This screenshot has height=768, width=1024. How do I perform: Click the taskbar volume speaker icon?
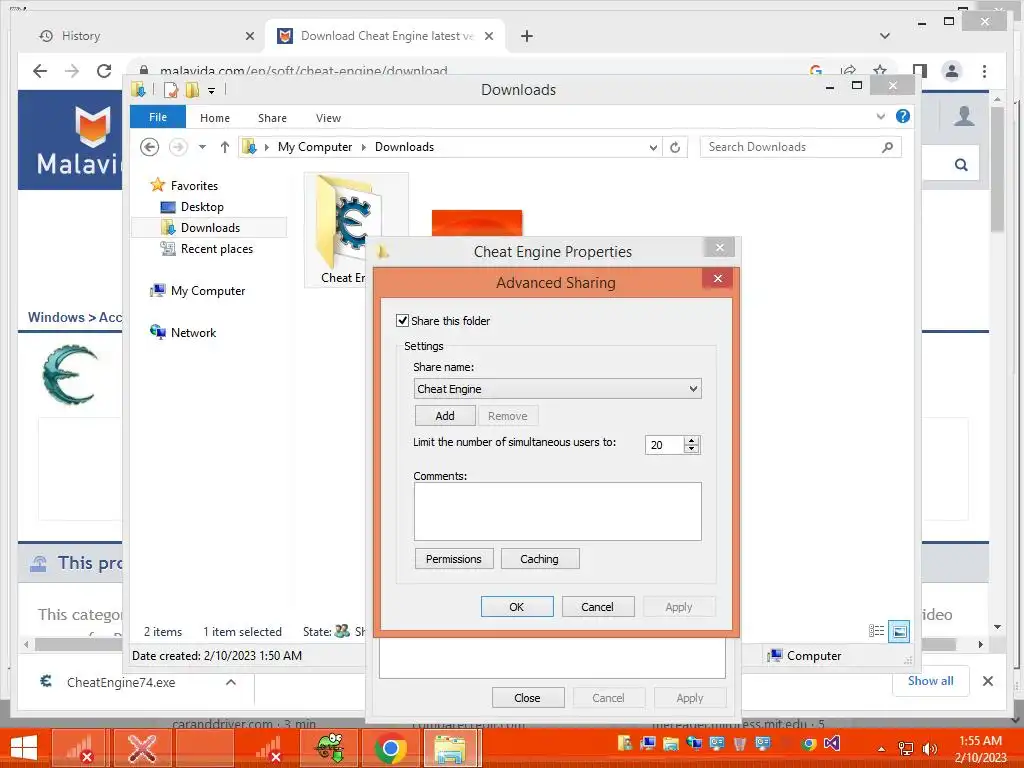929,748
